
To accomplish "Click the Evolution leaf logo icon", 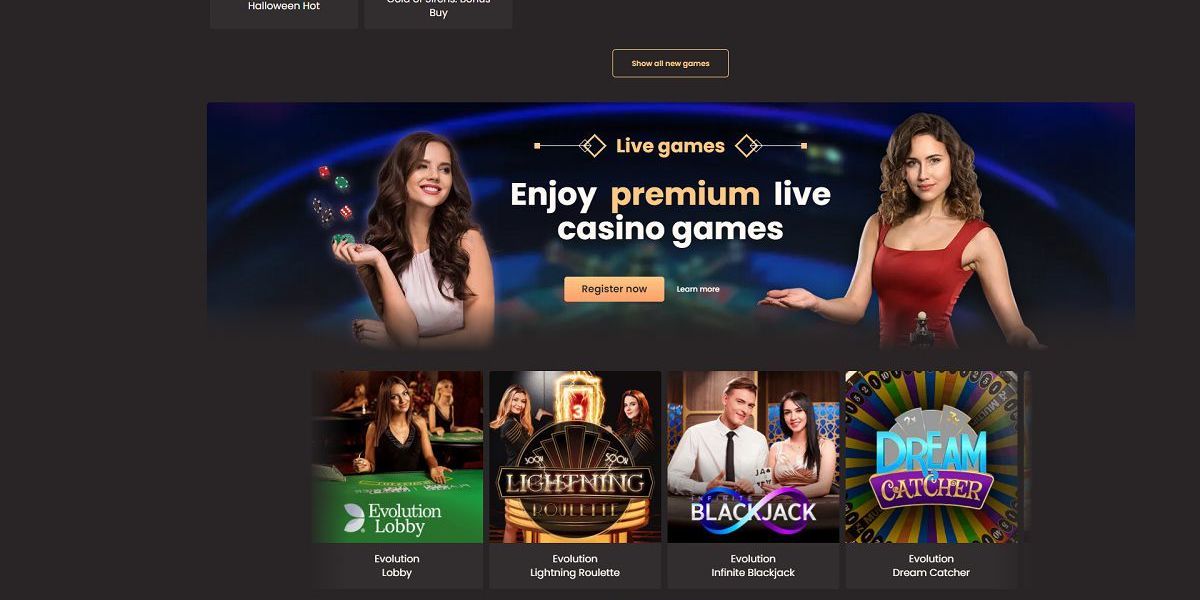I will [354, 517].
